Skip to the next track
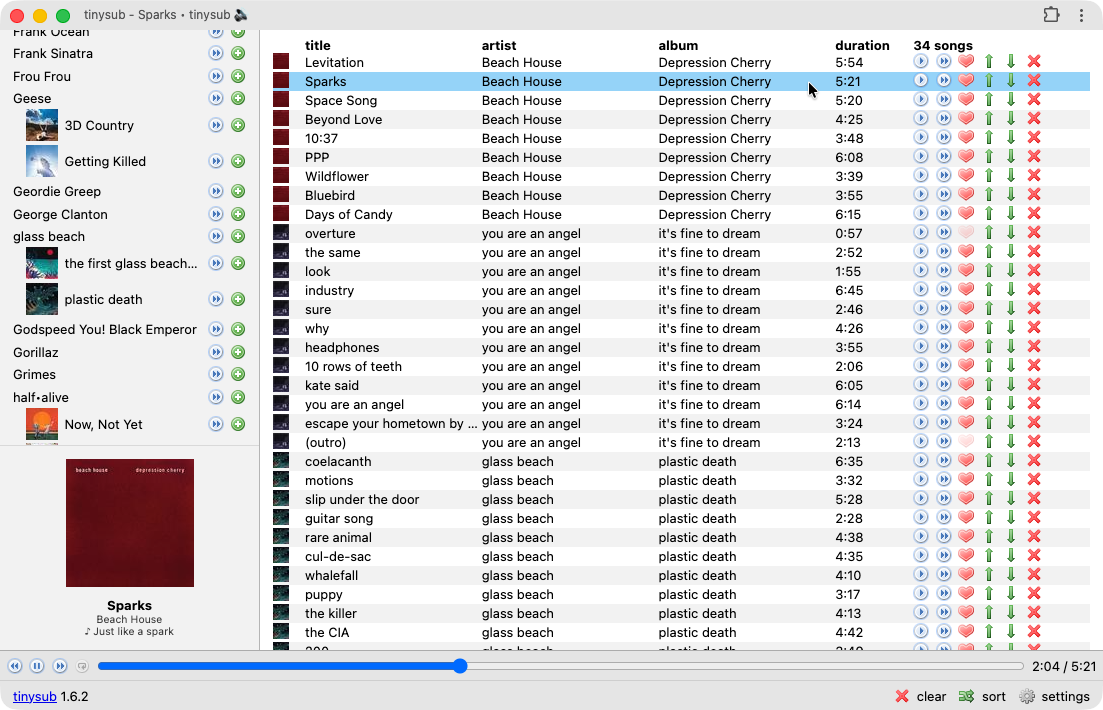Screen dimensions: 1103x710 click(x=59, y=665)
